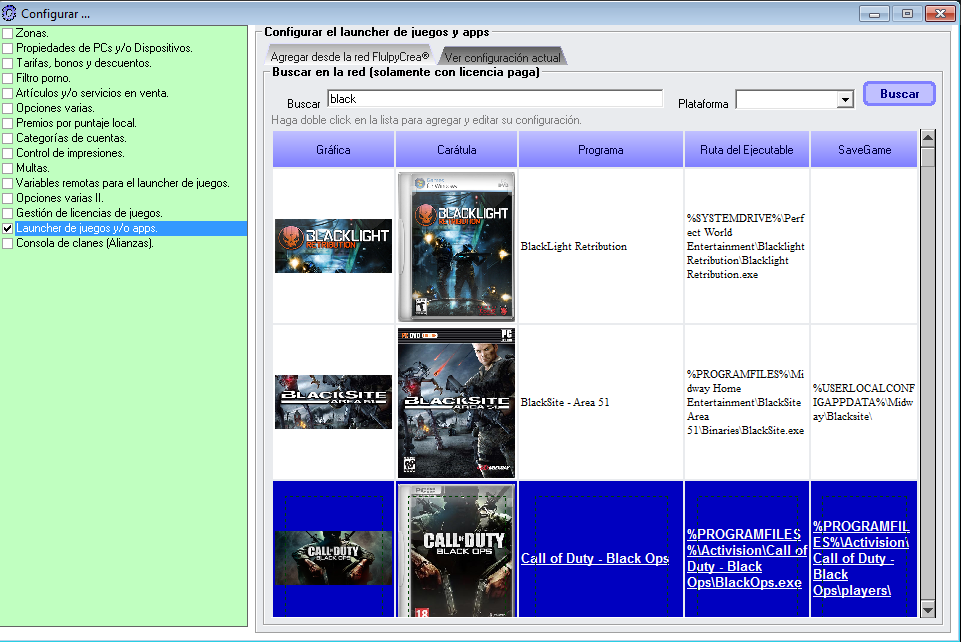Select the BlackLight Retribution banner graphic
This screenshot has width=961, height=642.
pyautogui.click(x=333, y=246)
